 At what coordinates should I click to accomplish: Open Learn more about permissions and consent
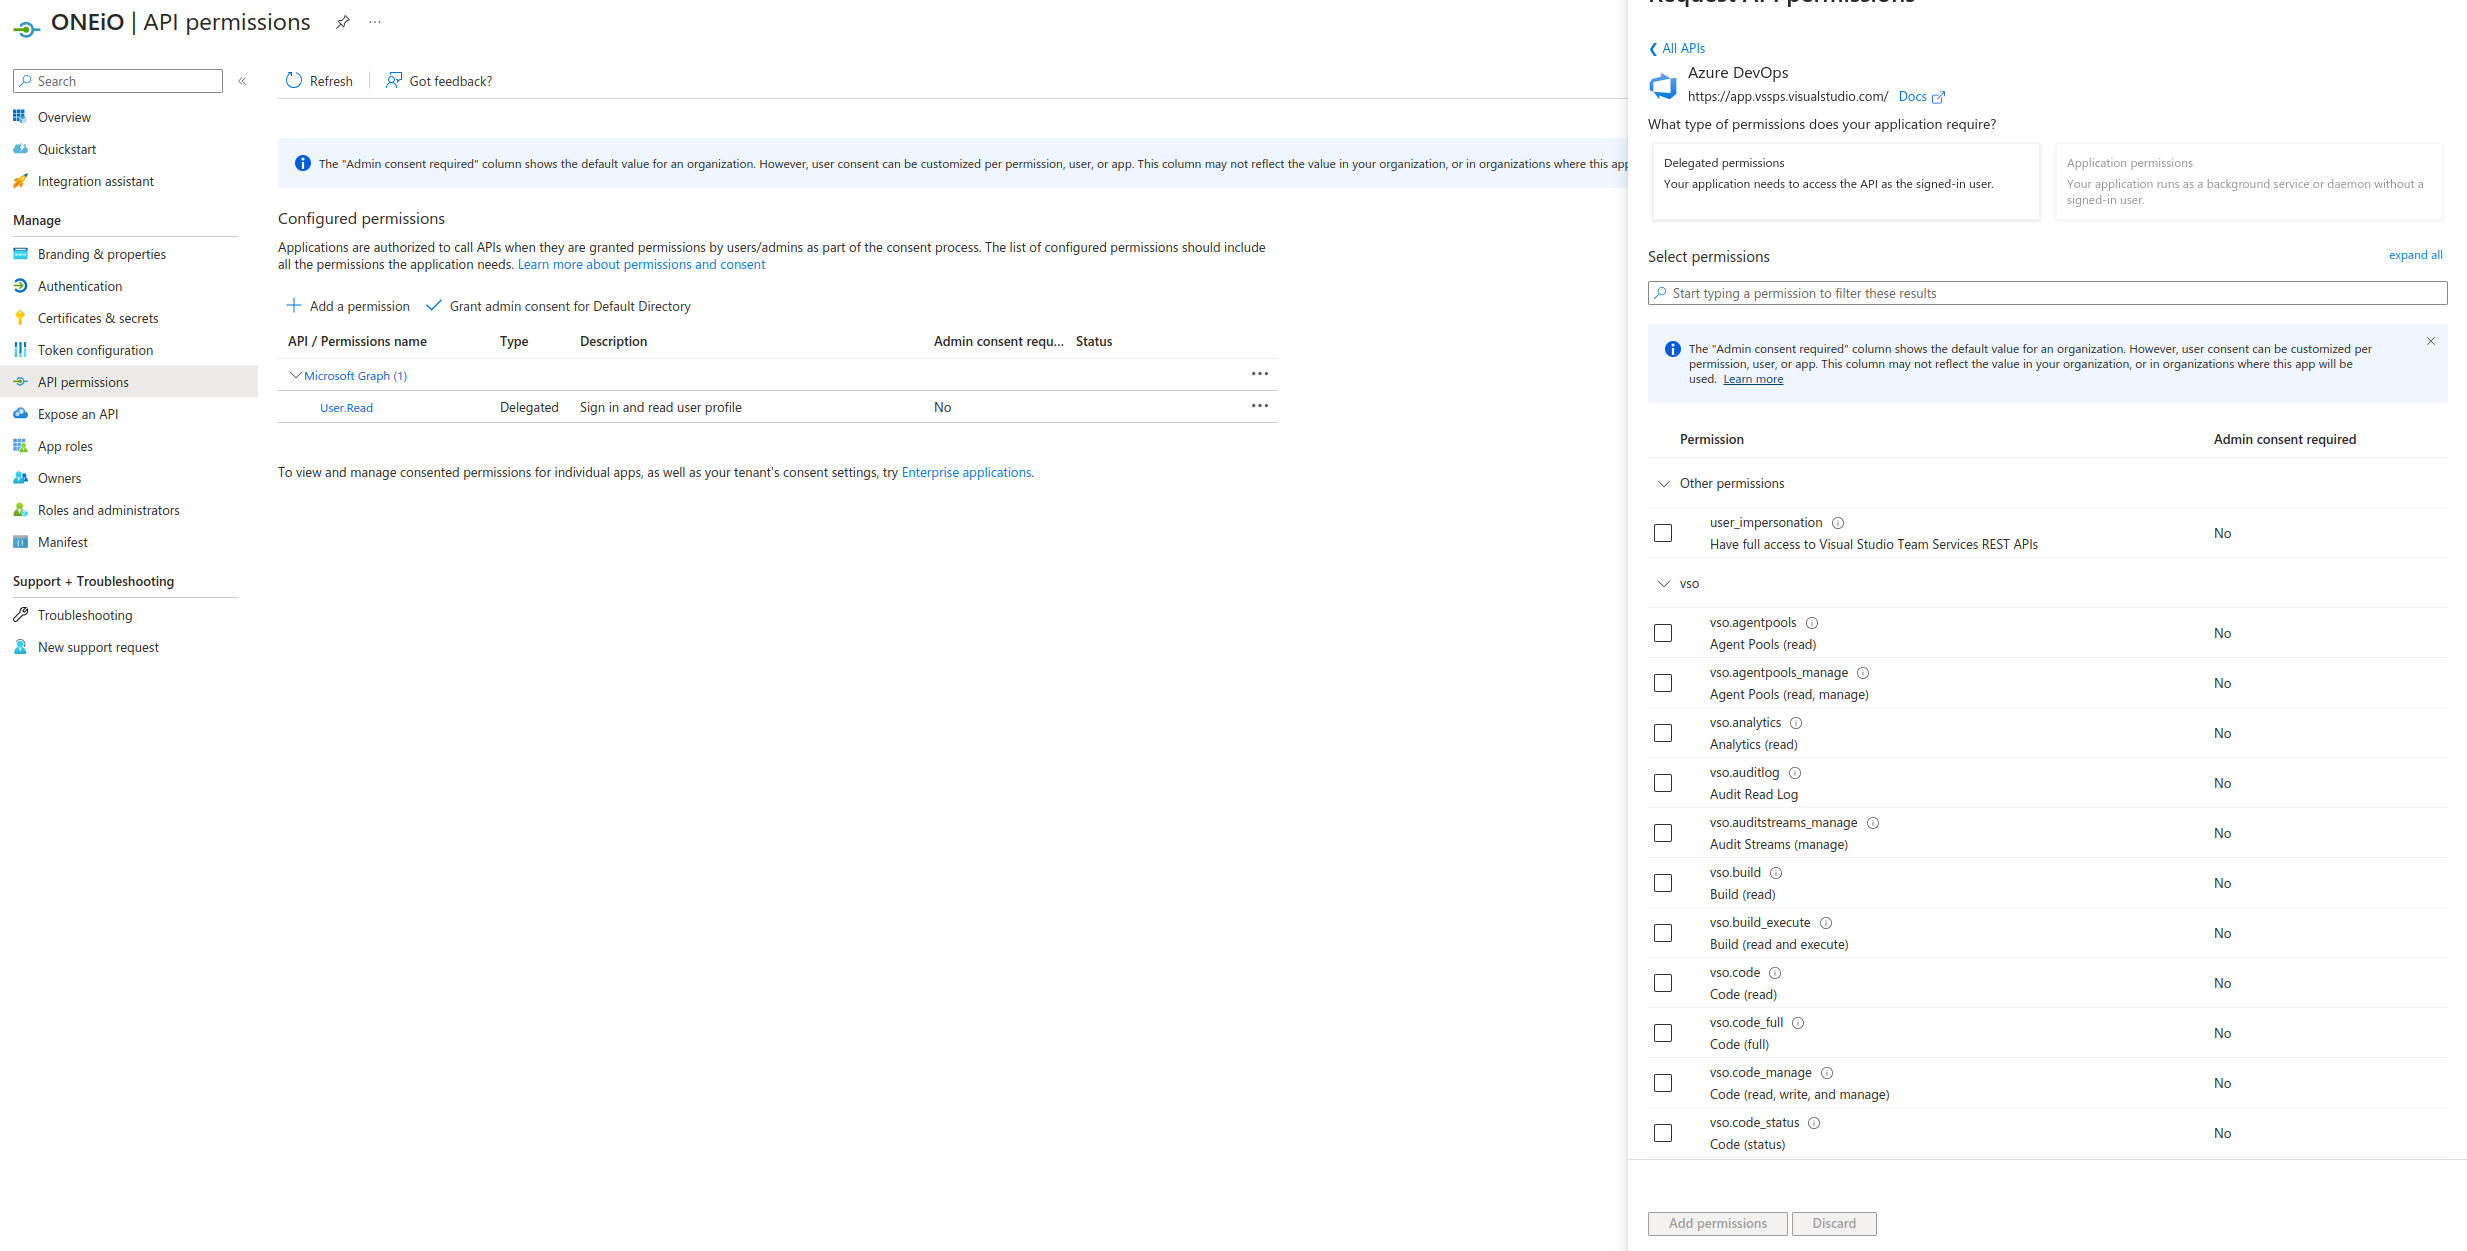641,265
